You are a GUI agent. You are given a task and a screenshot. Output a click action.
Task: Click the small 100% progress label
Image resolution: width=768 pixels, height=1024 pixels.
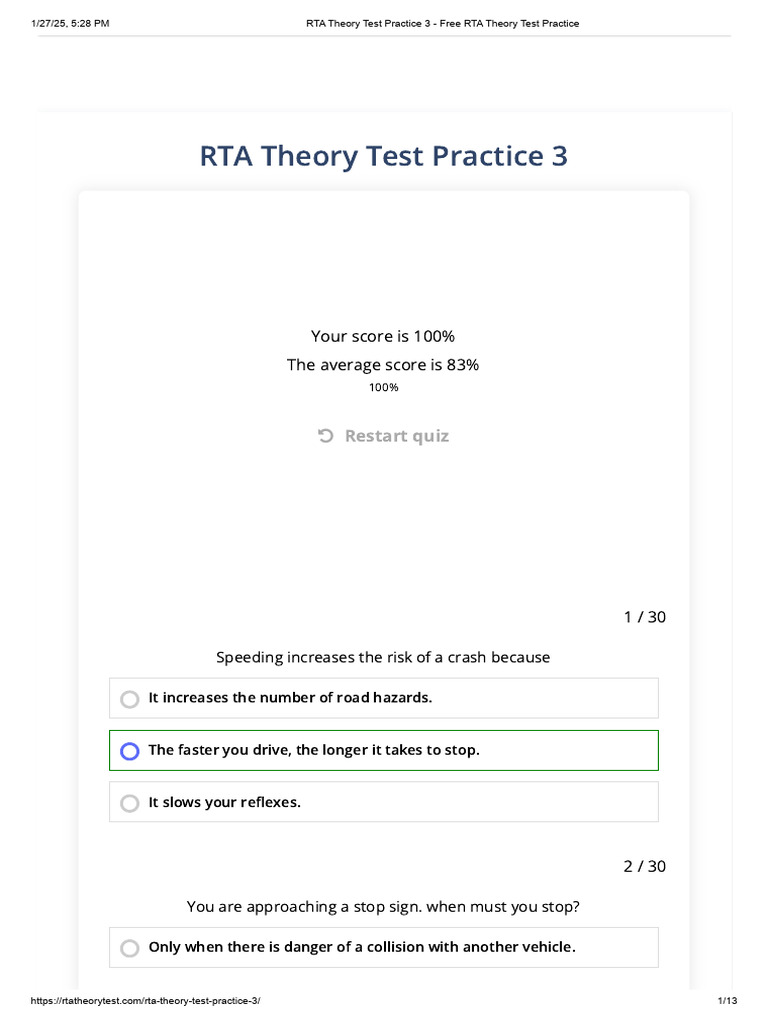(x=384, y=387)
